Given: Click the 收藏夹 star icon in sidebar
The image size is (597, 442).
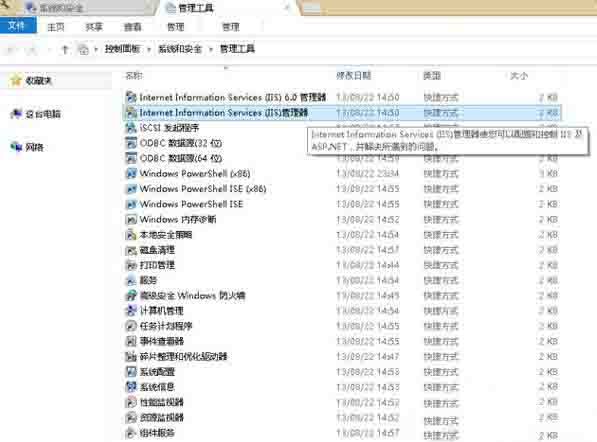Looking at the screenshot, I should click(x=16, y=80).
